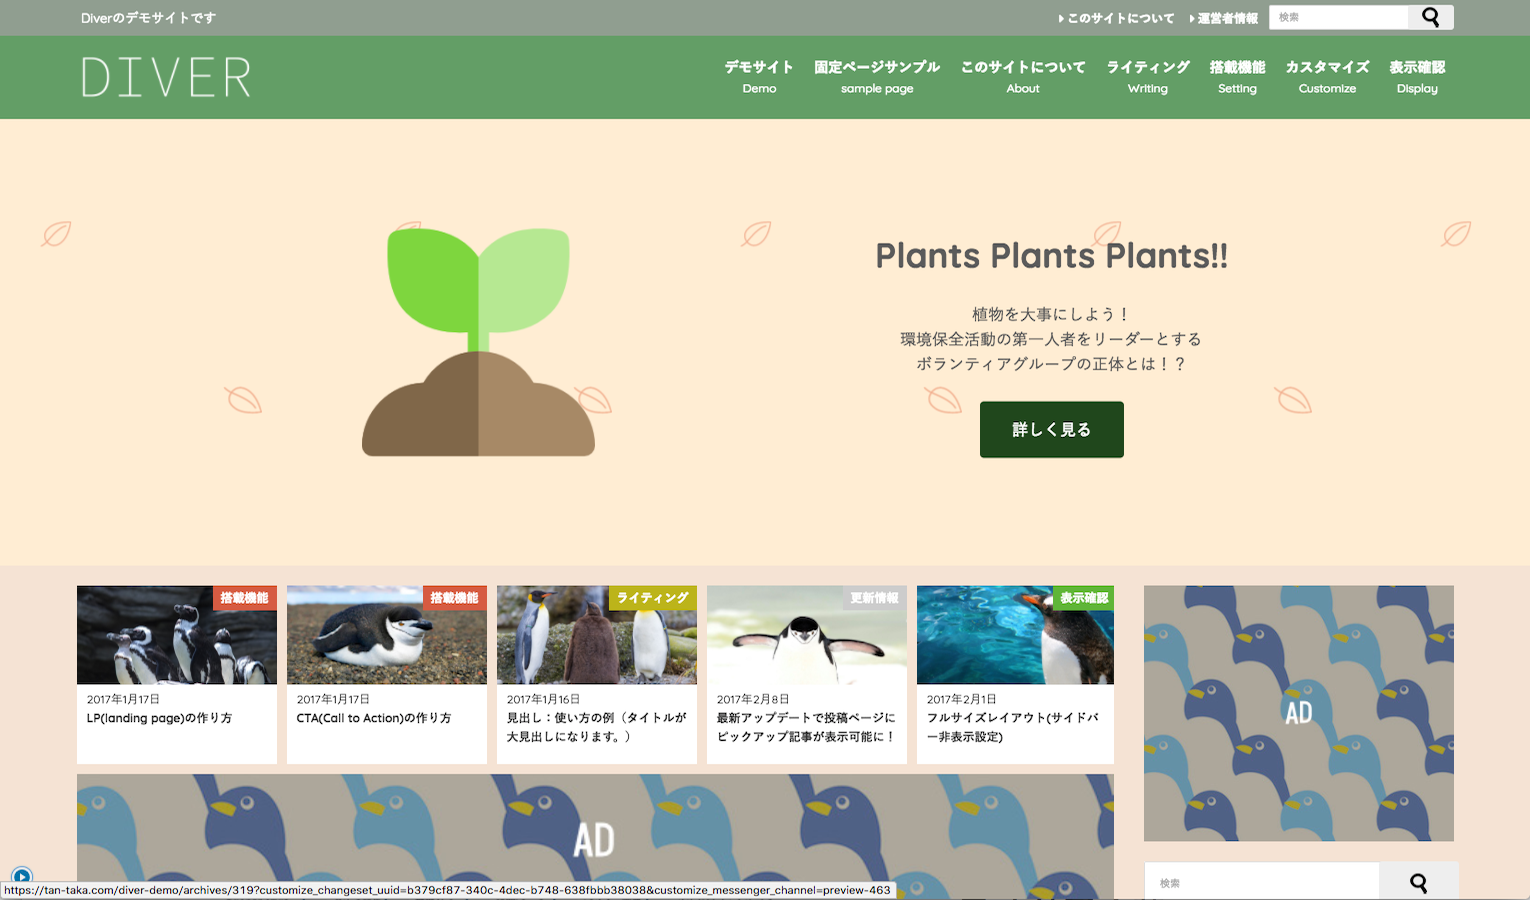Click the フルサイズレイアウト article title

point(1013,727)
